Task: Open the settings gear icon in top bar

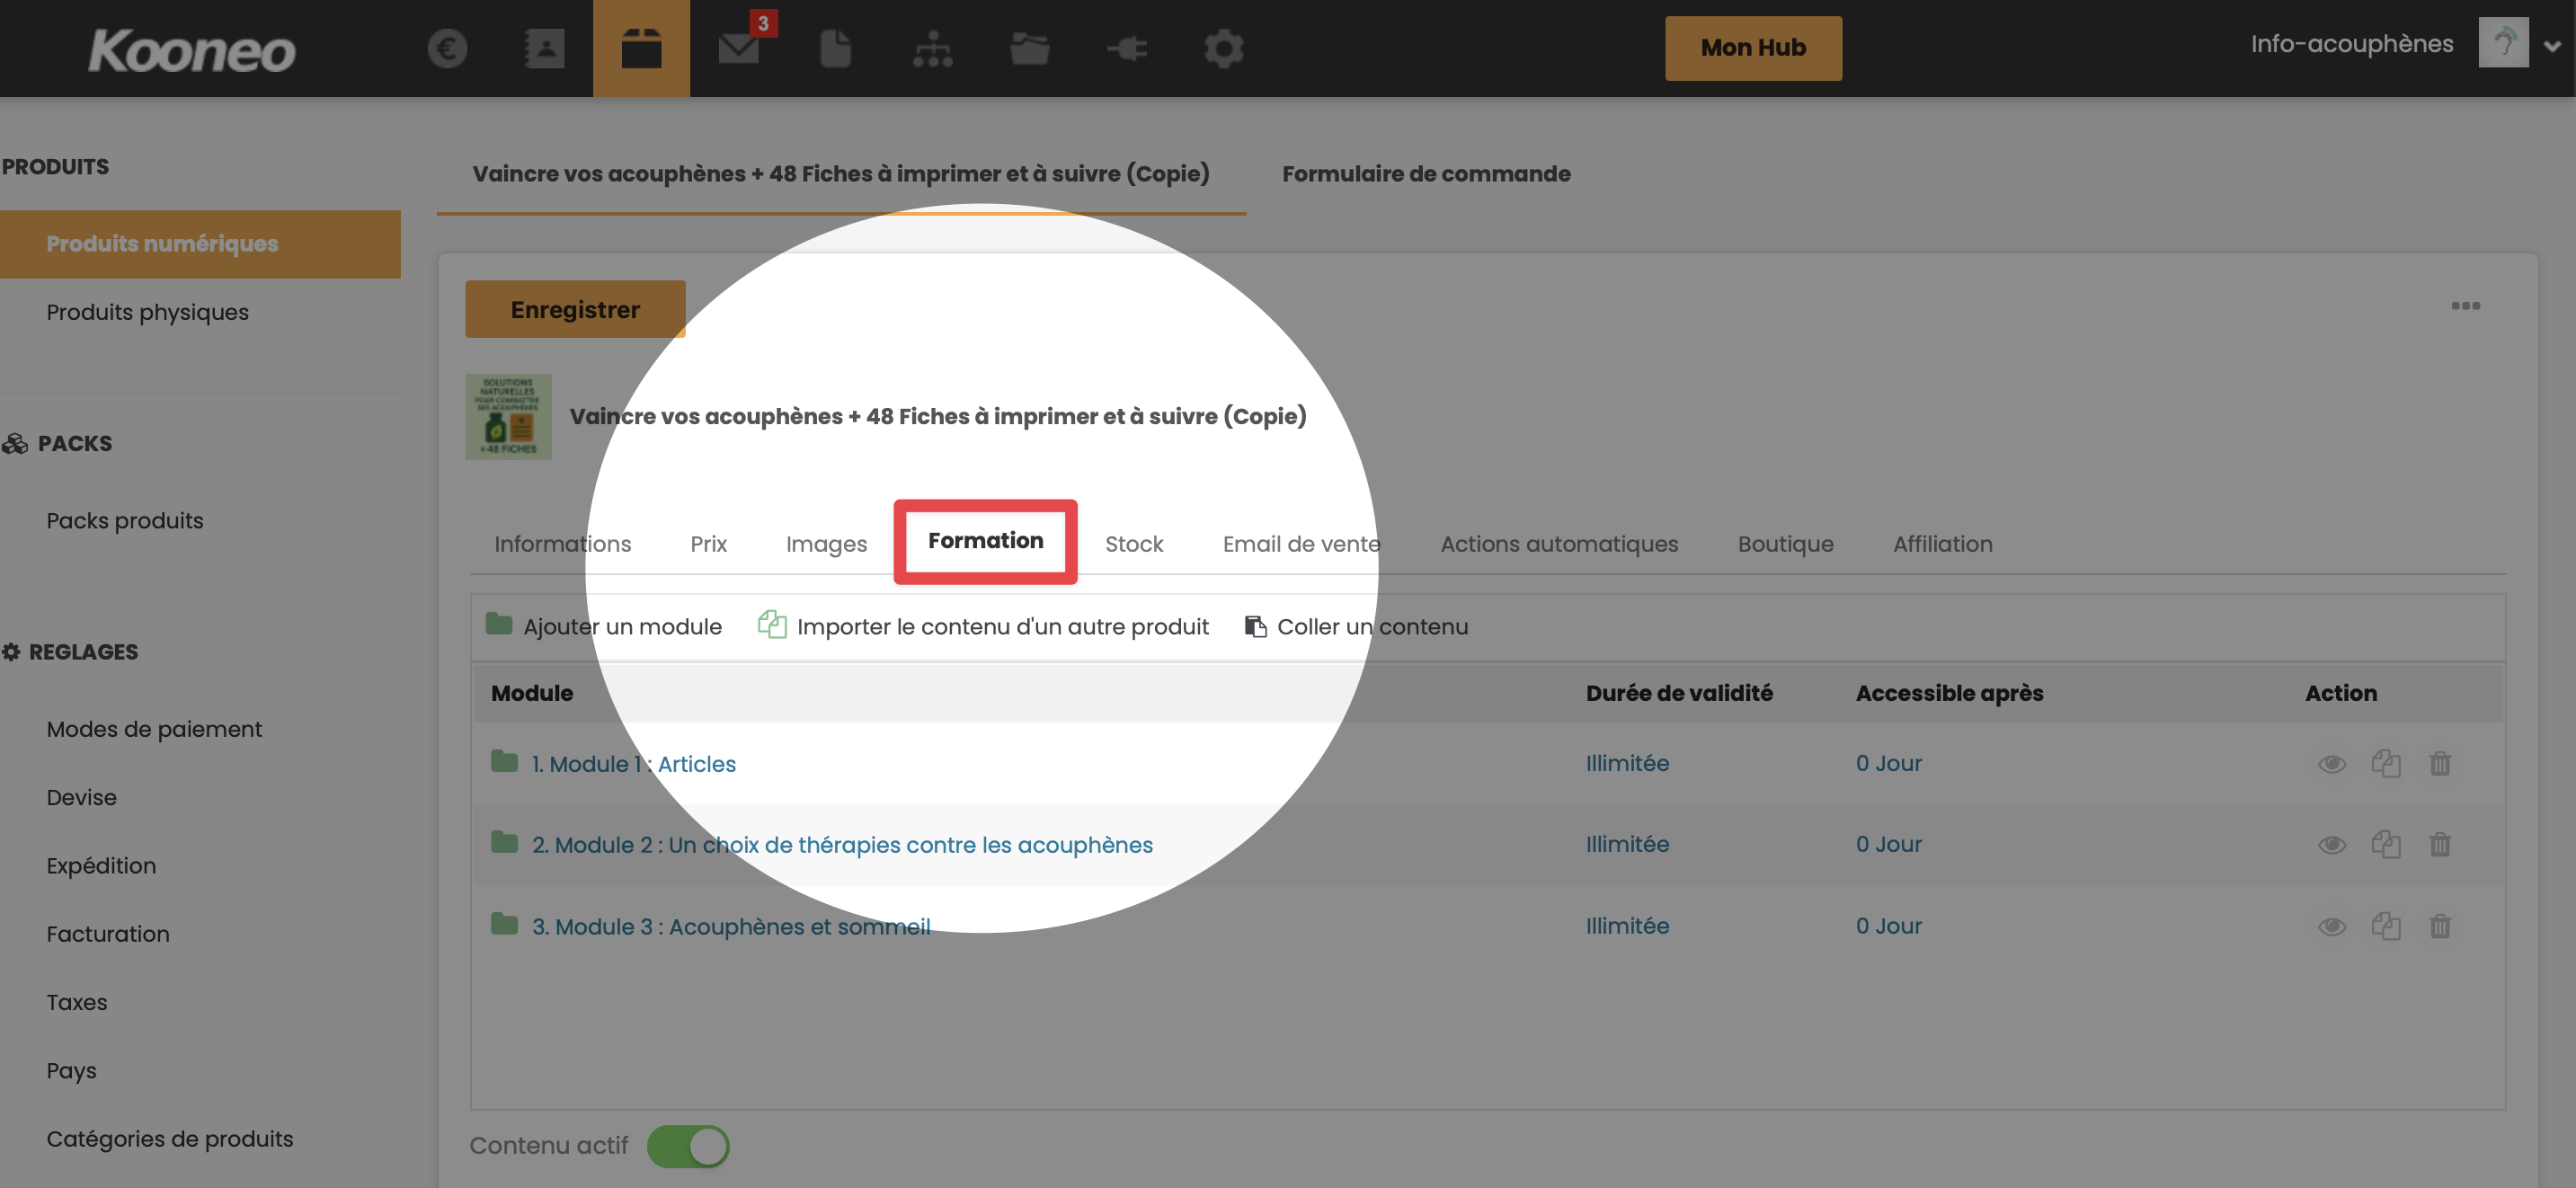Action: point(1223,48)
